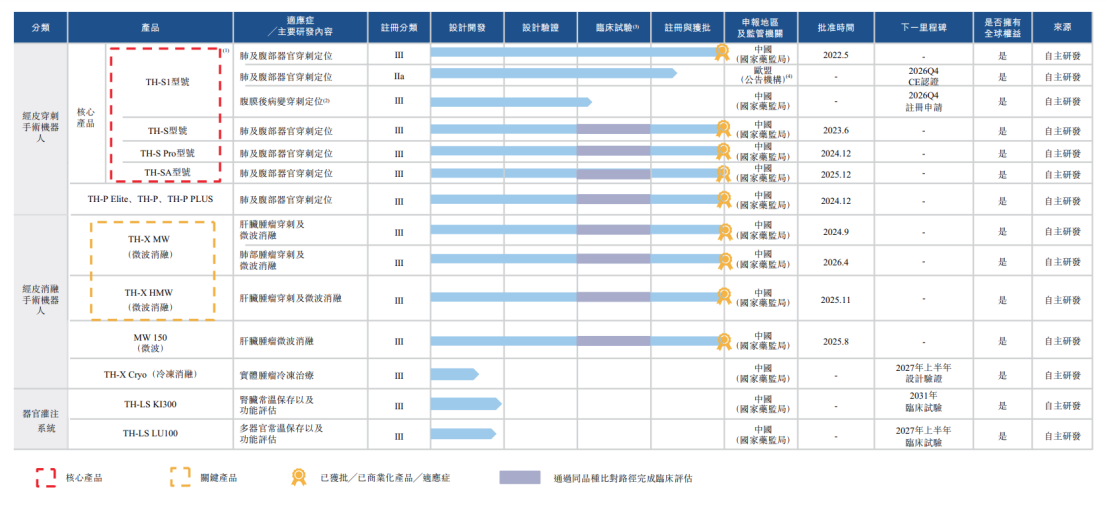Click the TH-LS KI300 progress bar
Screen dimensions: 1109x506
coord(465,403)
